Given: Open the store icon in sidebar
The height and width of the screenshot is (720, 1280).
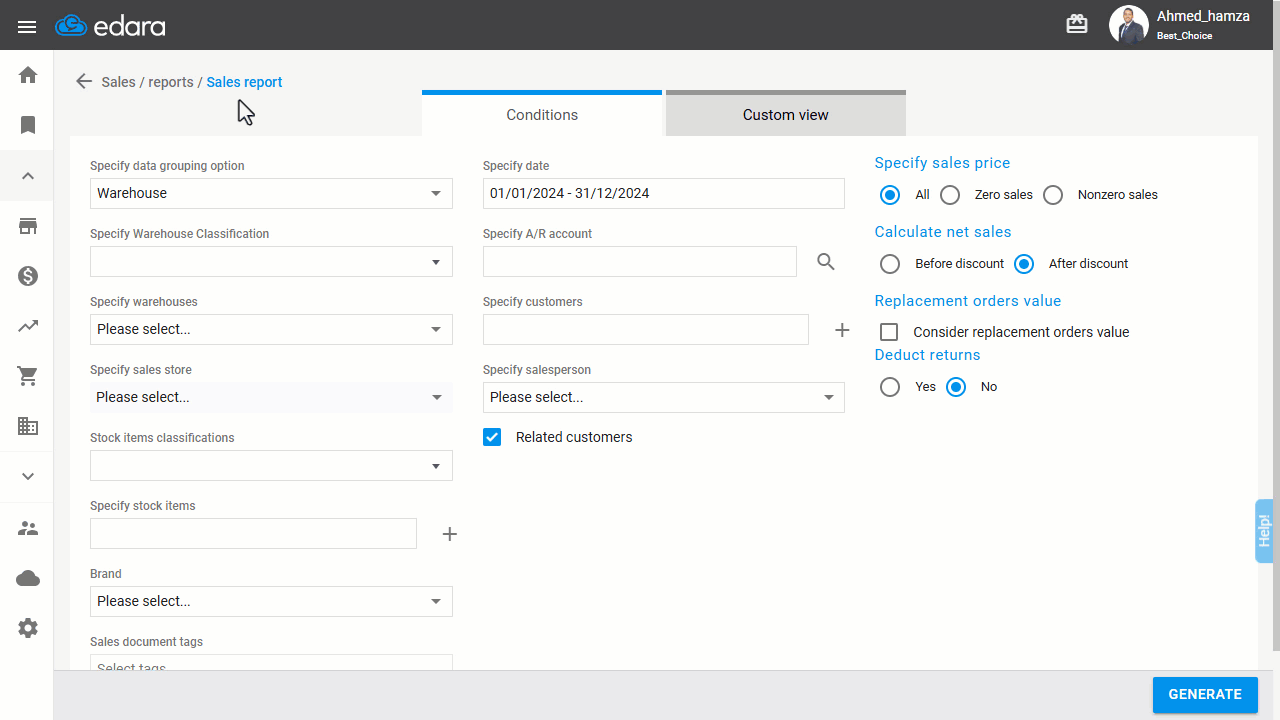Looking at the screenshot, I should [x=28, y=226].
